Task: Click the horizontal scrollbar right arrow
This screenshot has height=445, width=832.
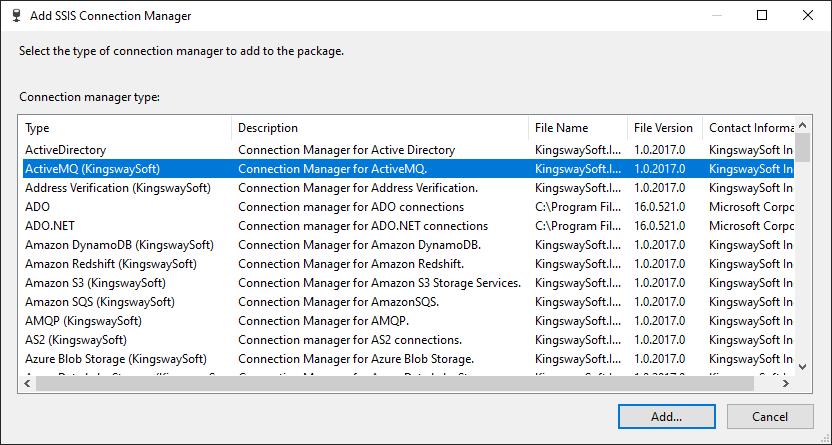Action: [x=786, y=383]
